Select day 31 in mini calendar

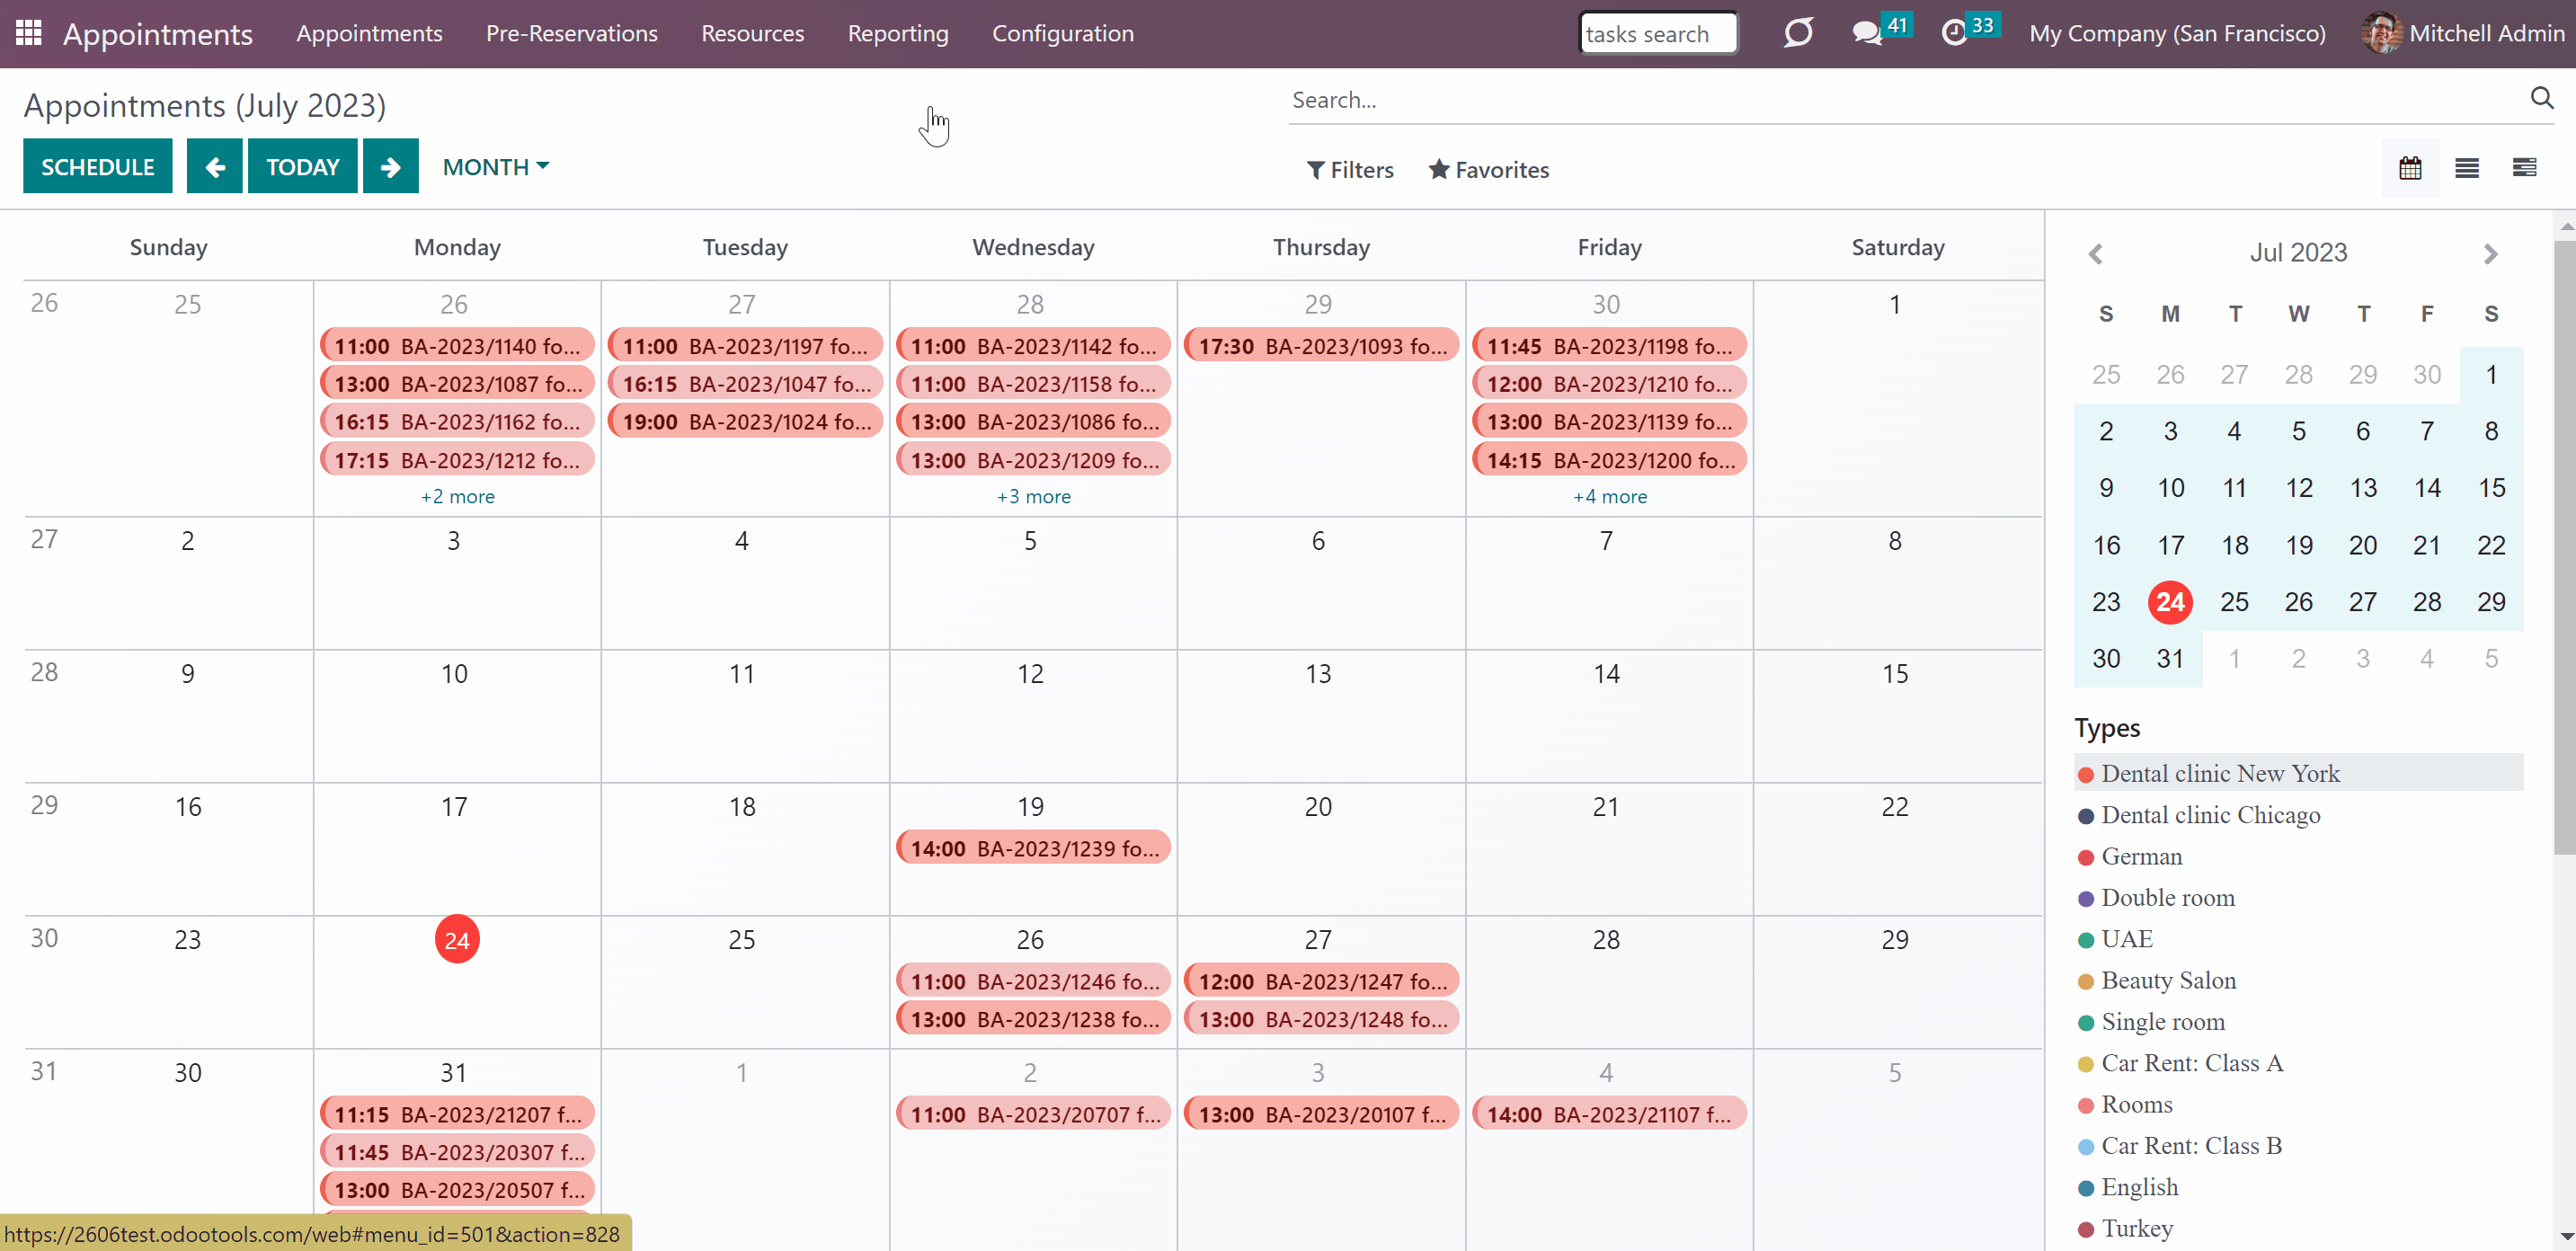(x=2169, y=659)
